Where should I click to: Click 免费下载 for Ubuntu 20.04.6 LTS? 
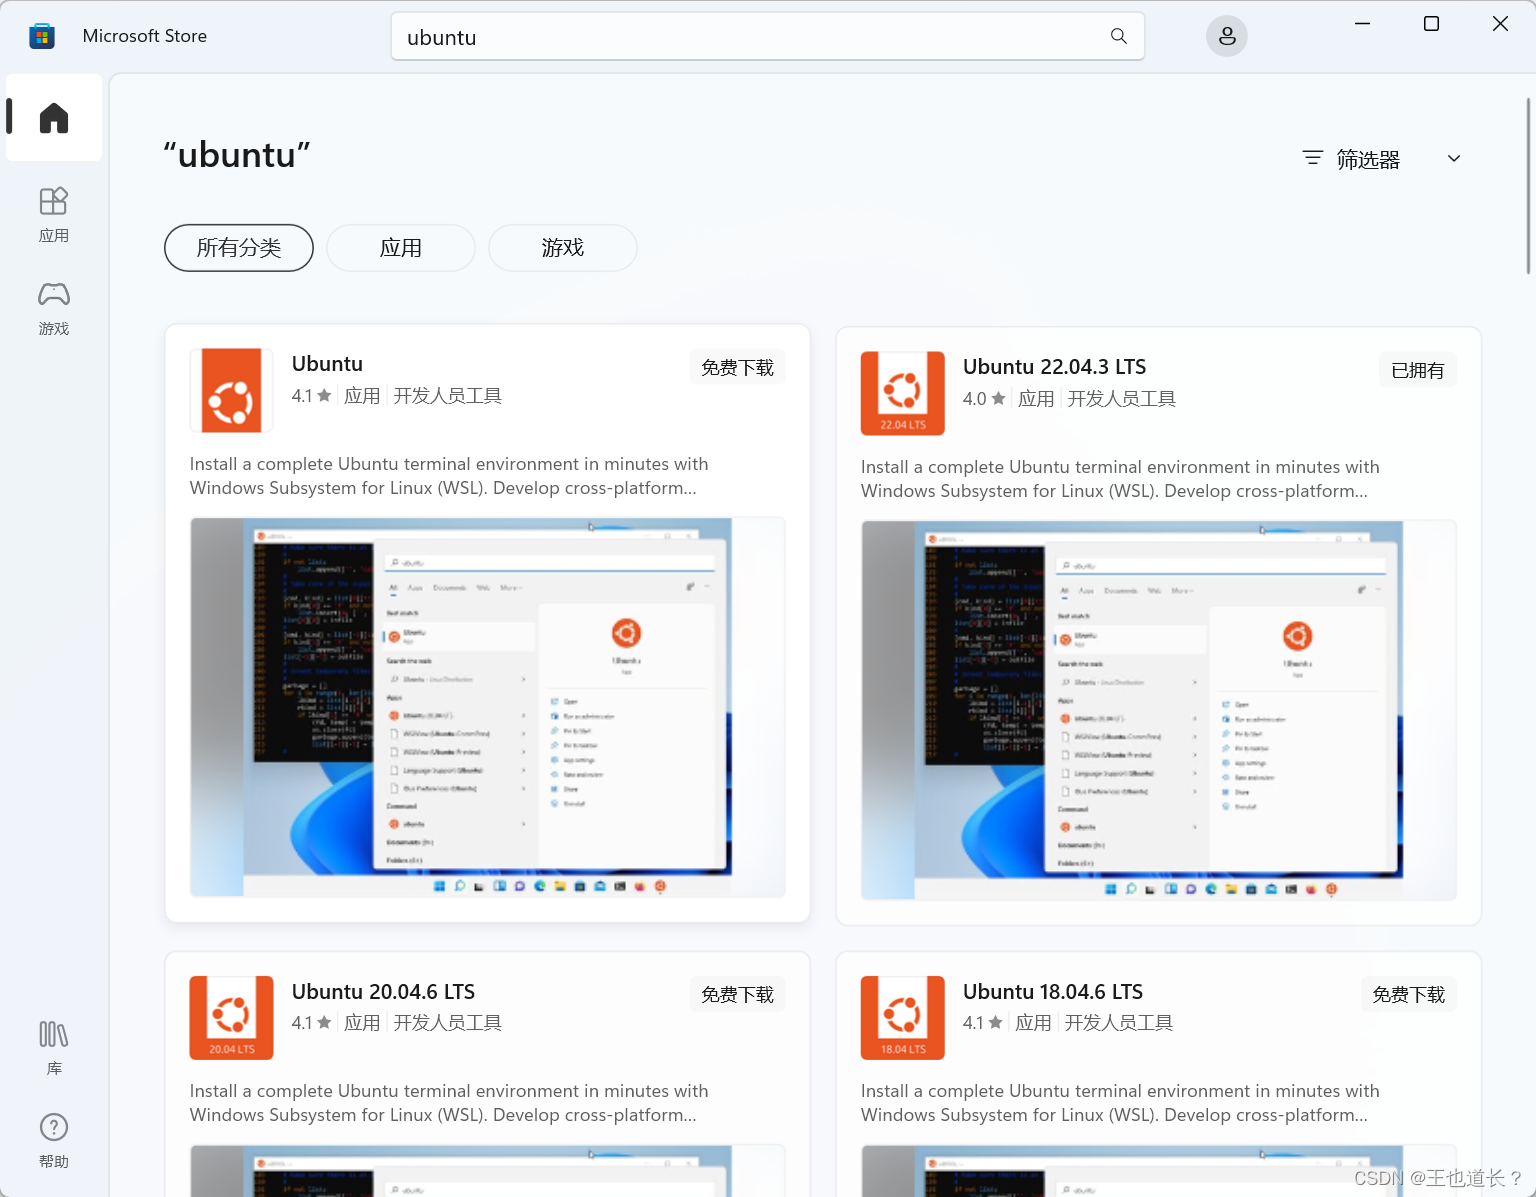pos(737,994)
